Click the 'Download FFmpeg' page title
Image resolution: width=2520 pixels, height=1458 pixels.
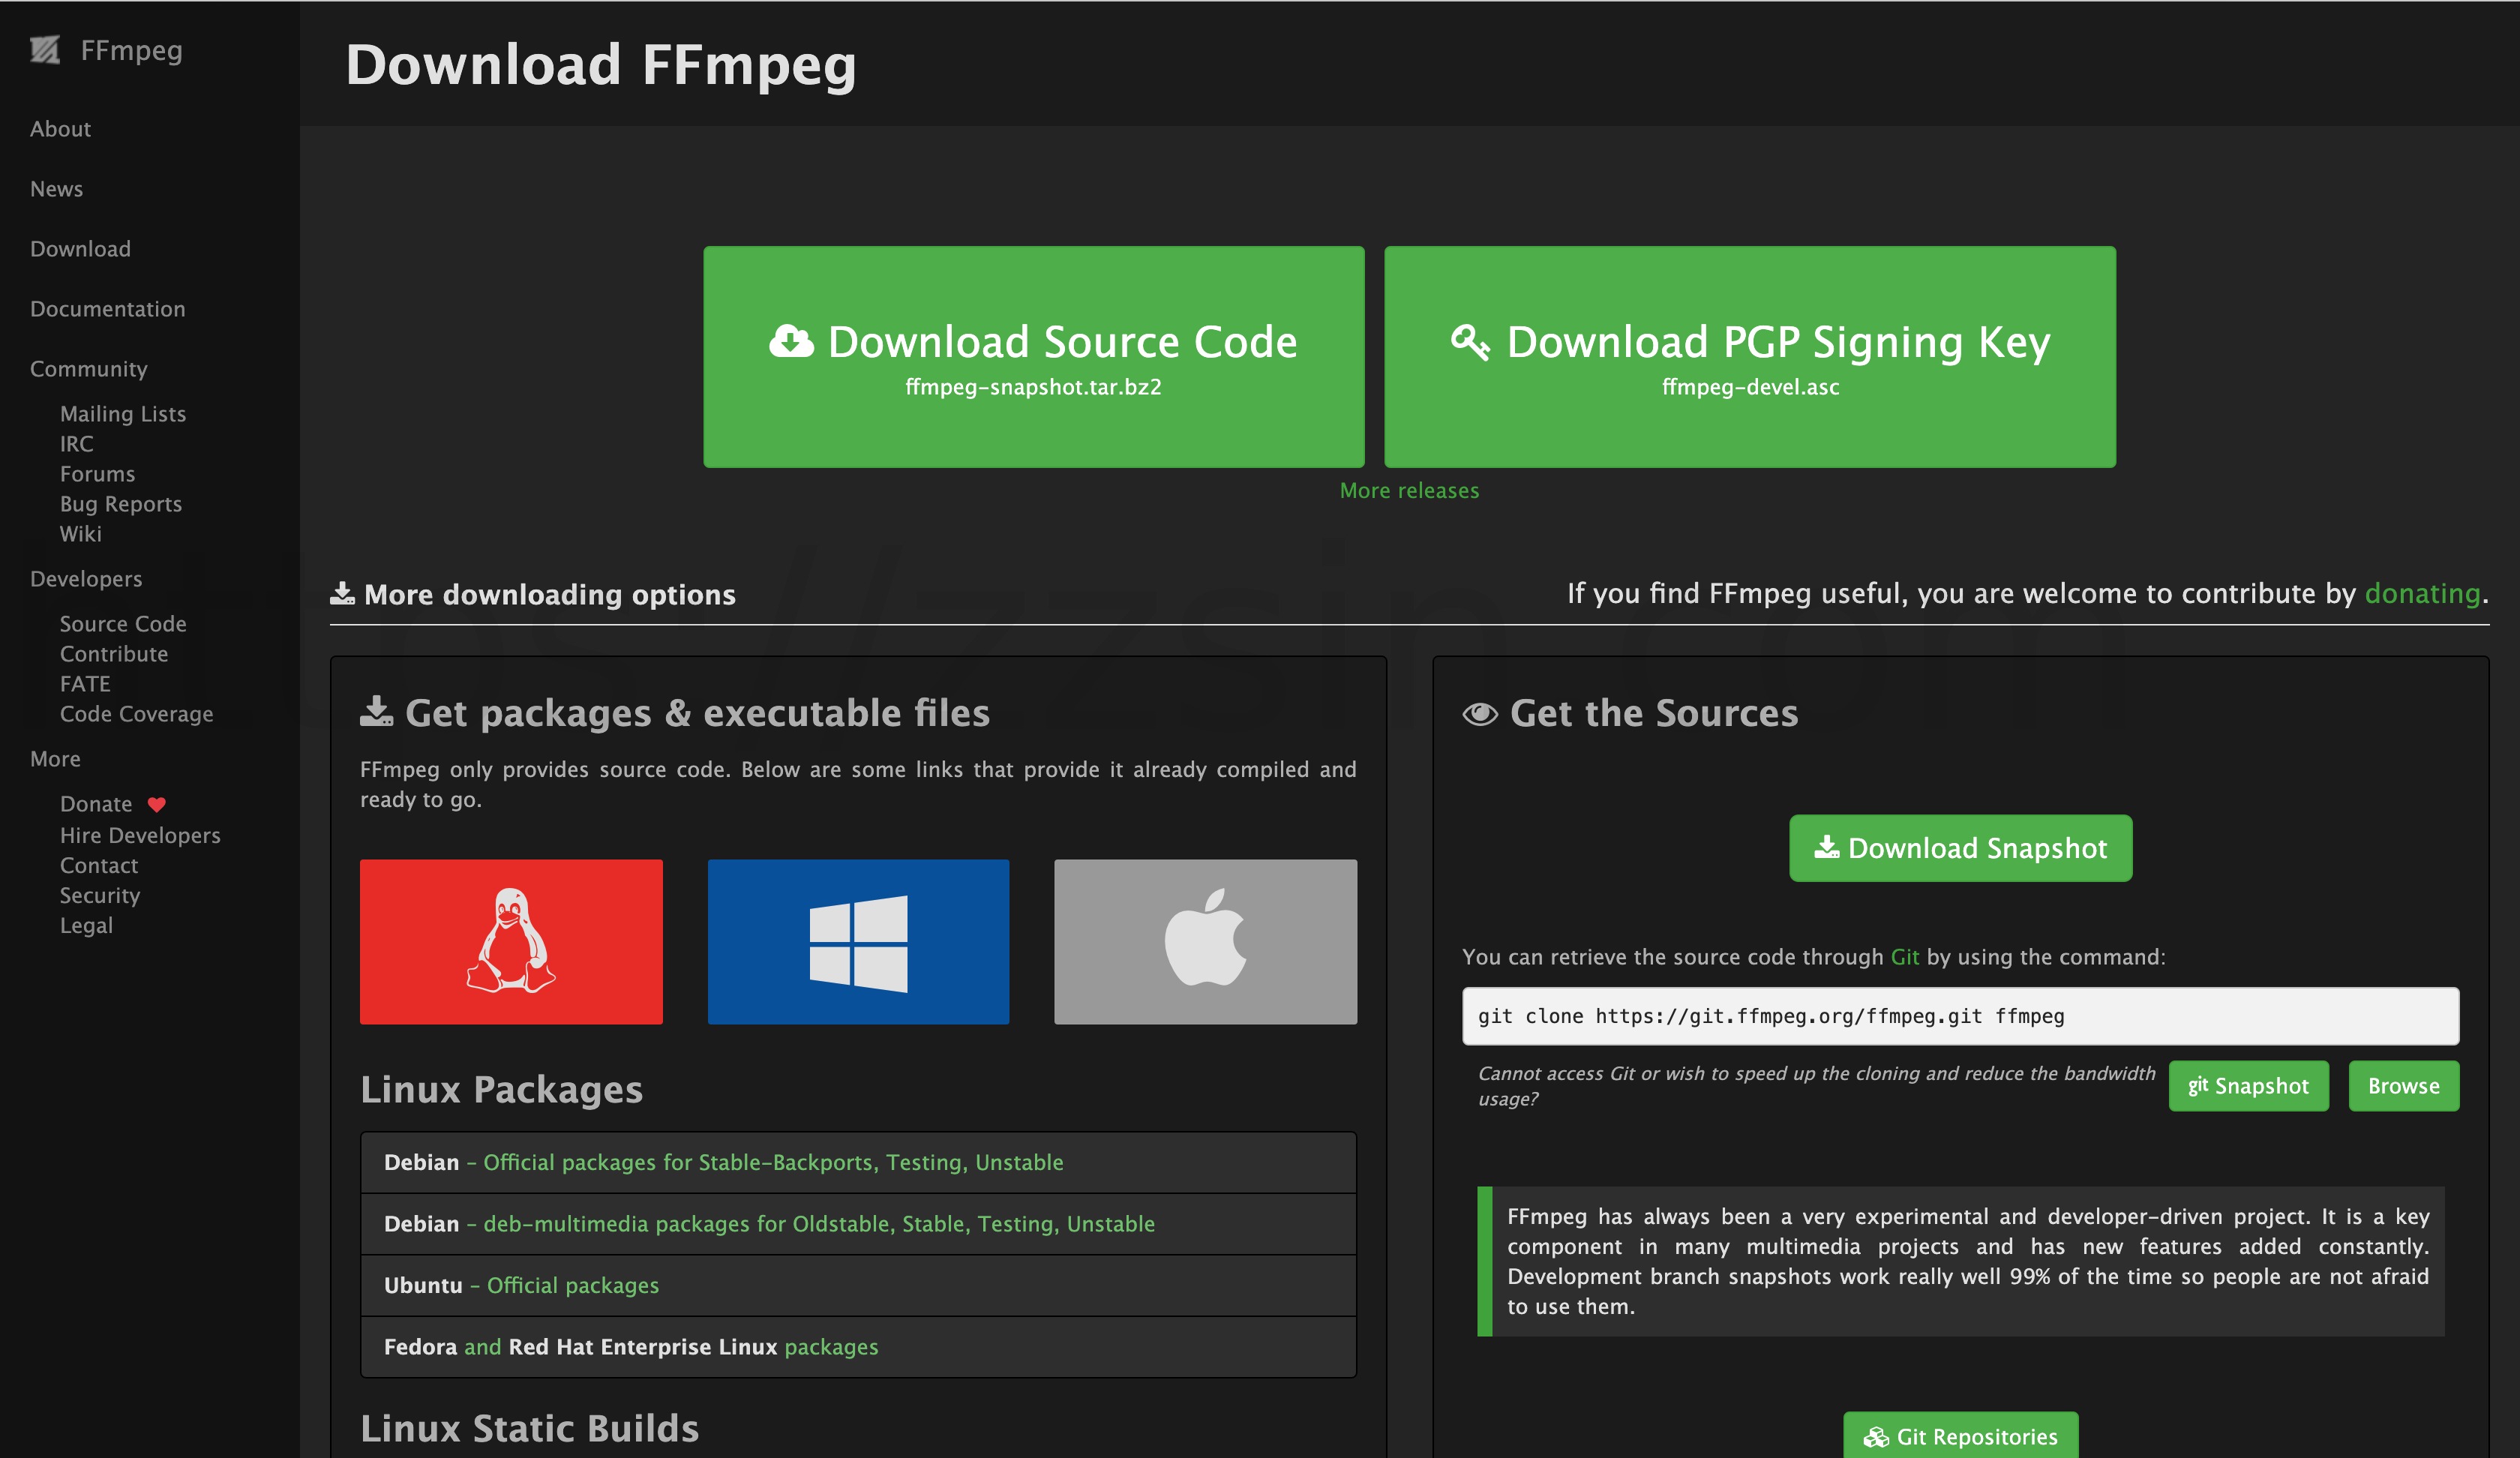click(x=600, y=65)
